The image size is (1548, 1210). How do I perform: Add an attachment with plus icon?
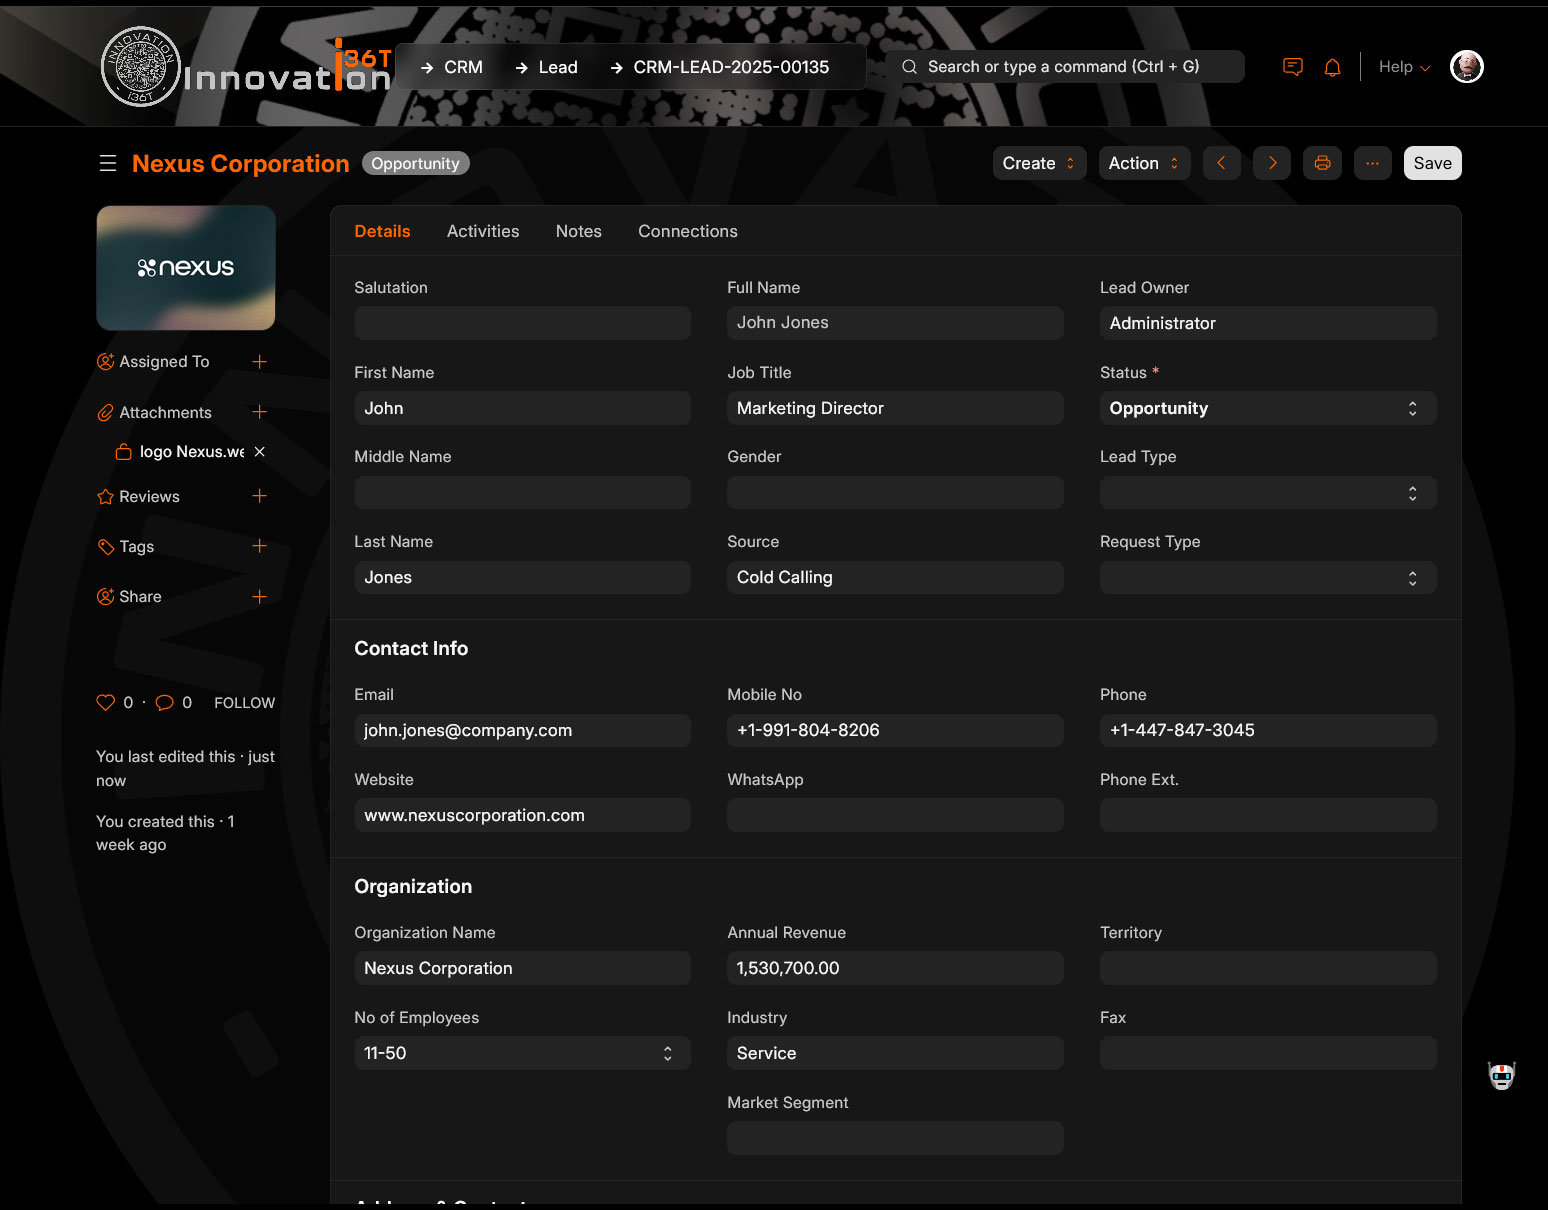pyautogui.click(x=259, y=412)
